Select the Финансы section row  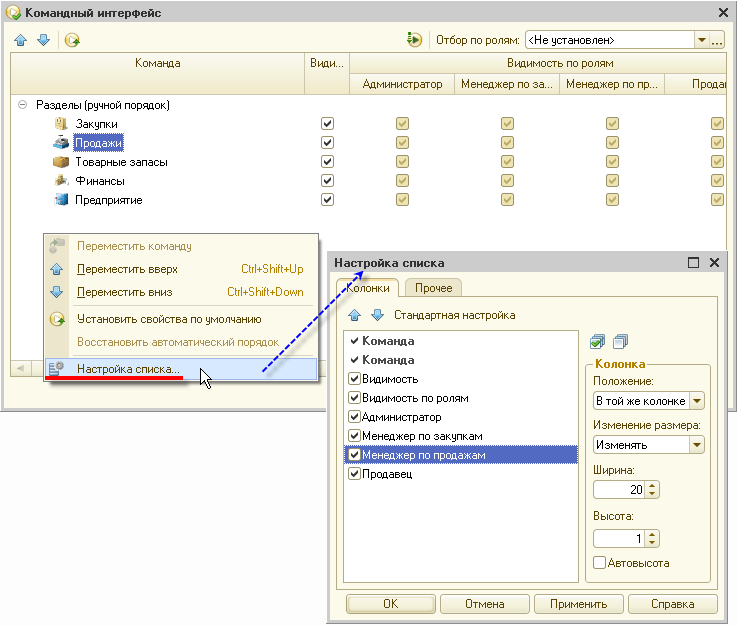pyautogui.click(x=100, y=181)
